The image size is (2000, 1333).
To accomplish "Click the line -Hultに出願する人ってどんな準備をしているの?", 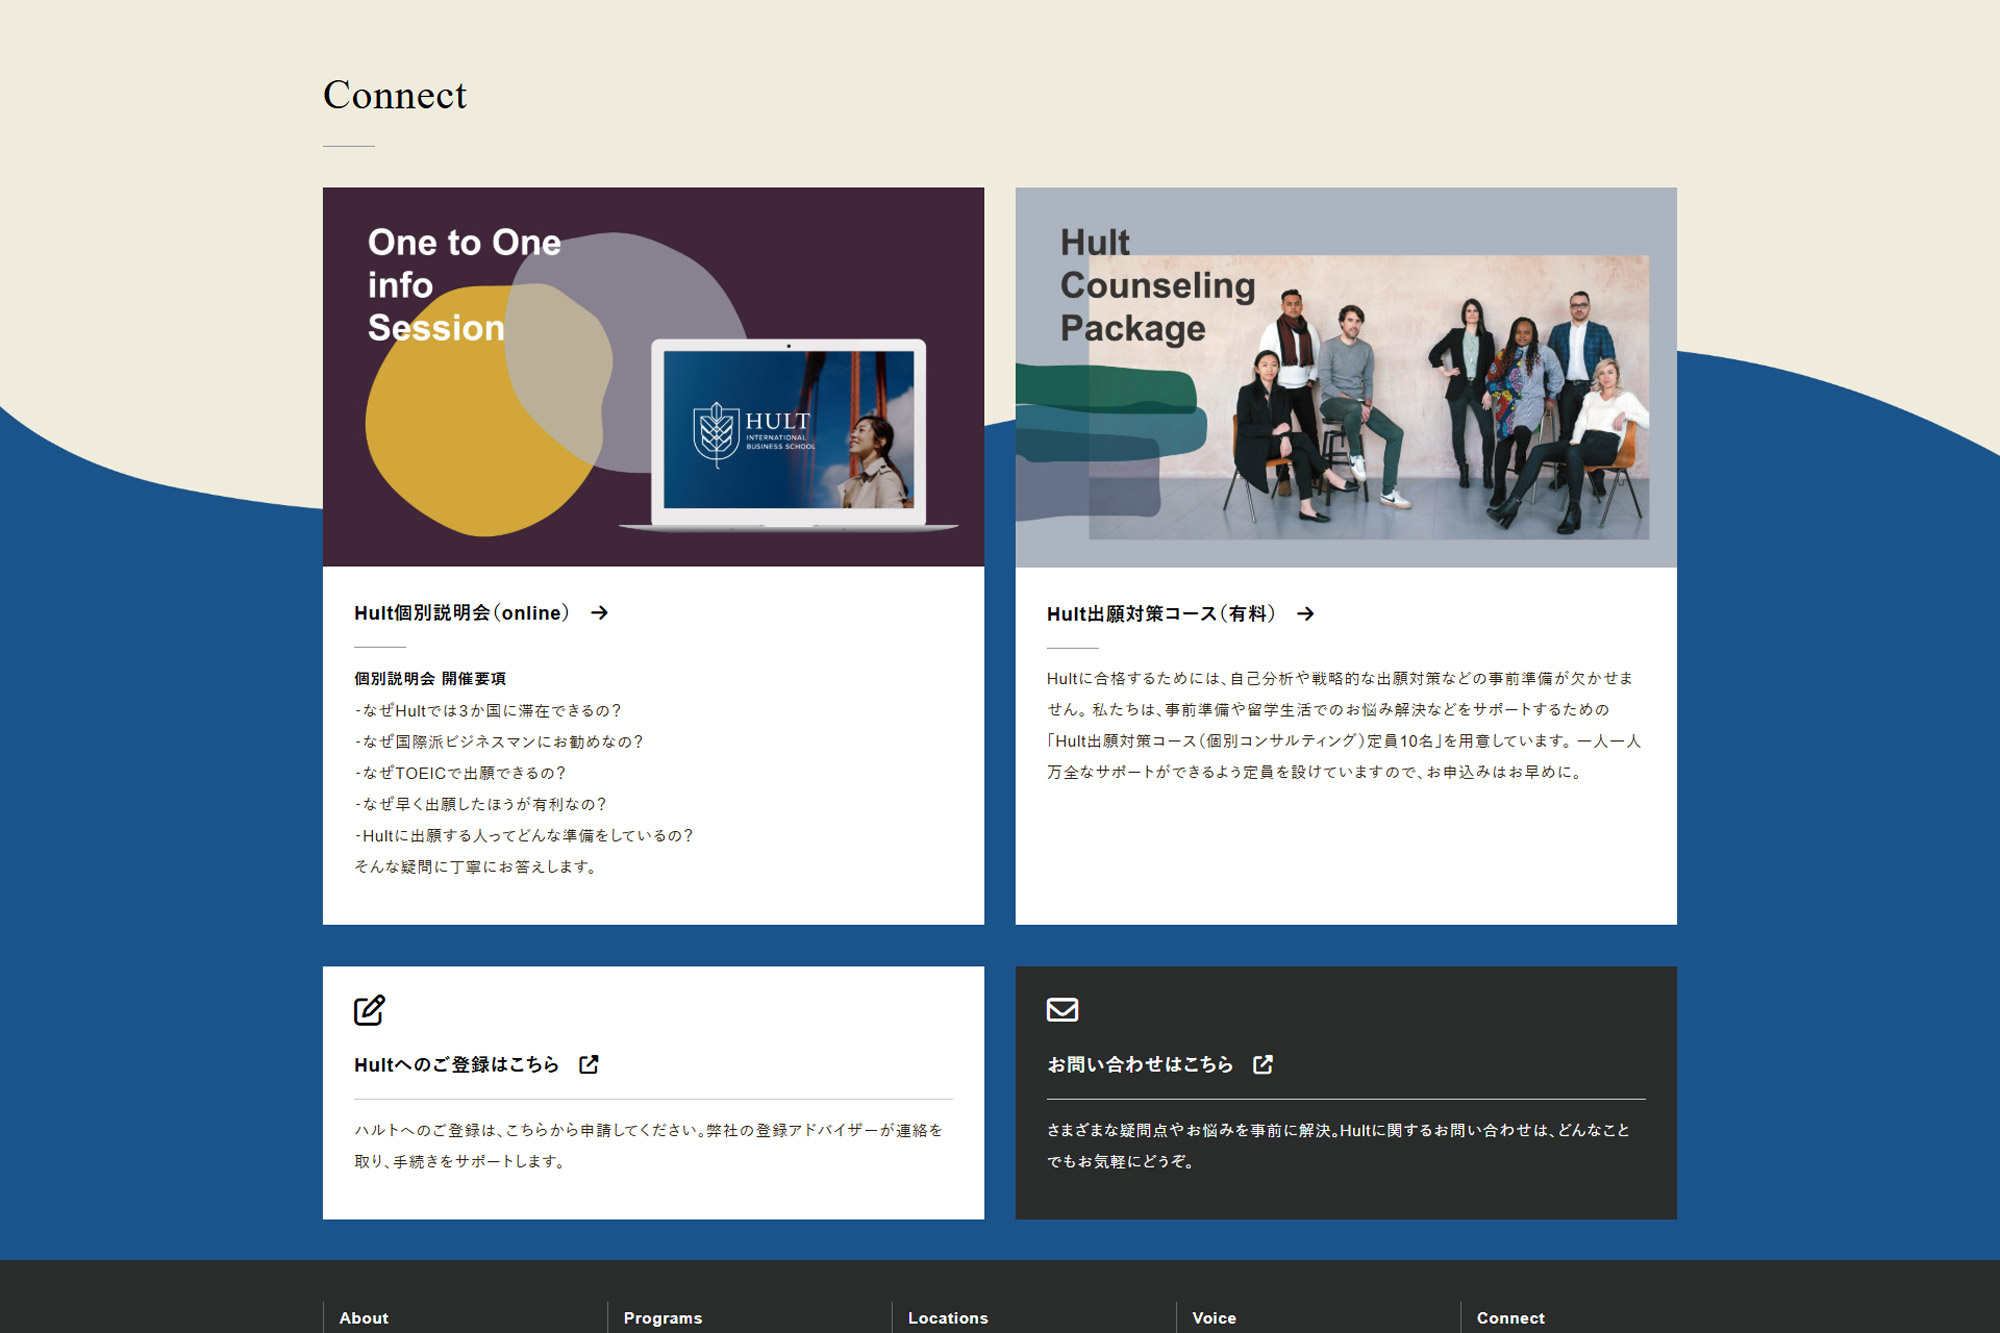I will point(524,836).
